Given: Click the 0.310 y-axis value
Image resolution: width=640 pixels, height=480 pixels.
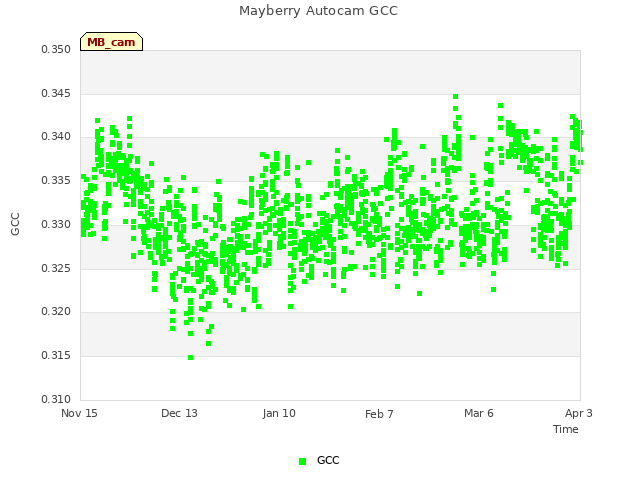Looking at the screenshot, I should tap(56, 399).
